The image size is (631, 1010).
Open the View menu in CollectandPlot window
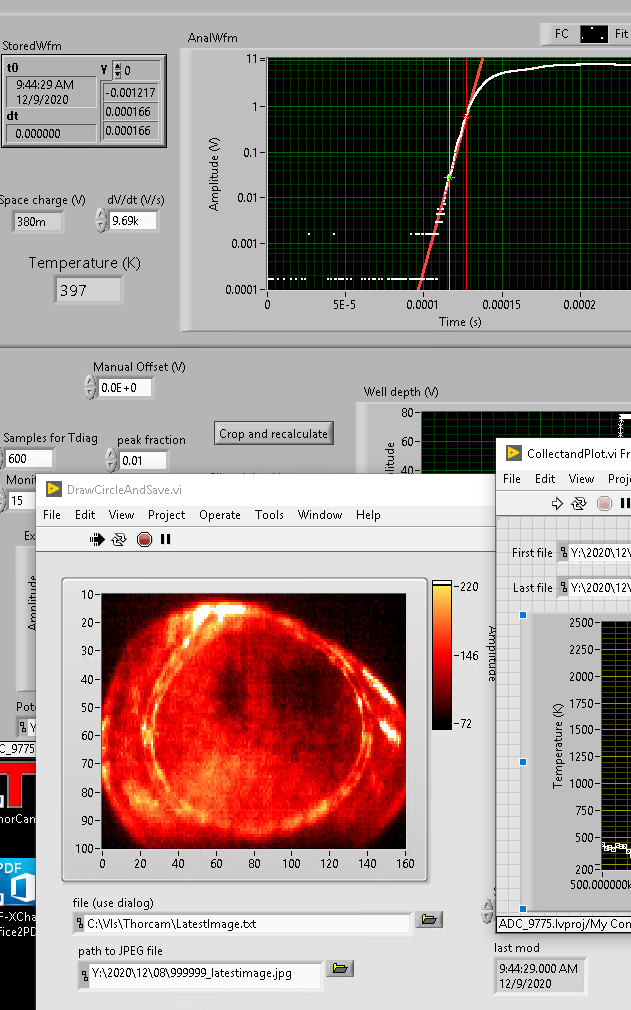click(x=581, y=479)
